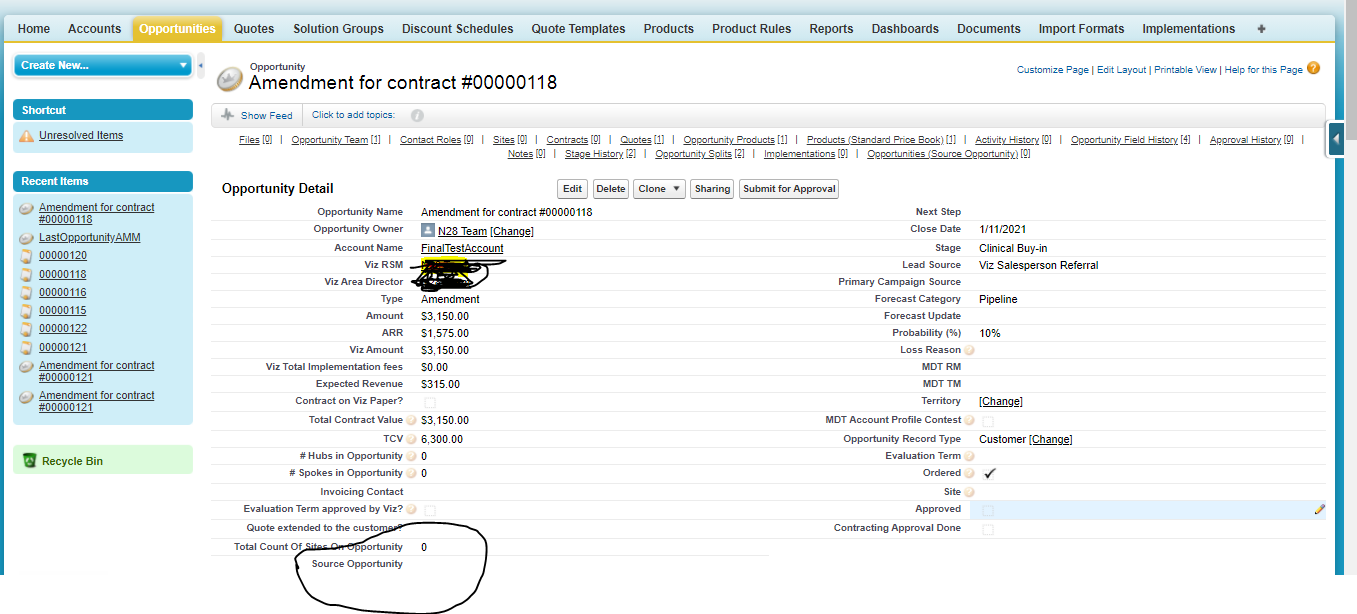Collapse the sidebar with the arrow handle

(x=200, y=65)
